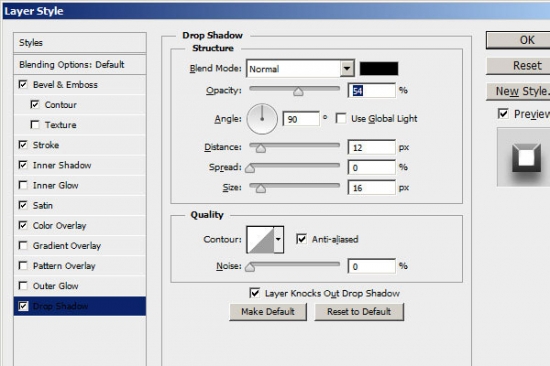Open the black shadow color swatch
Screen dimensions: 550x366
coord(379,68)
